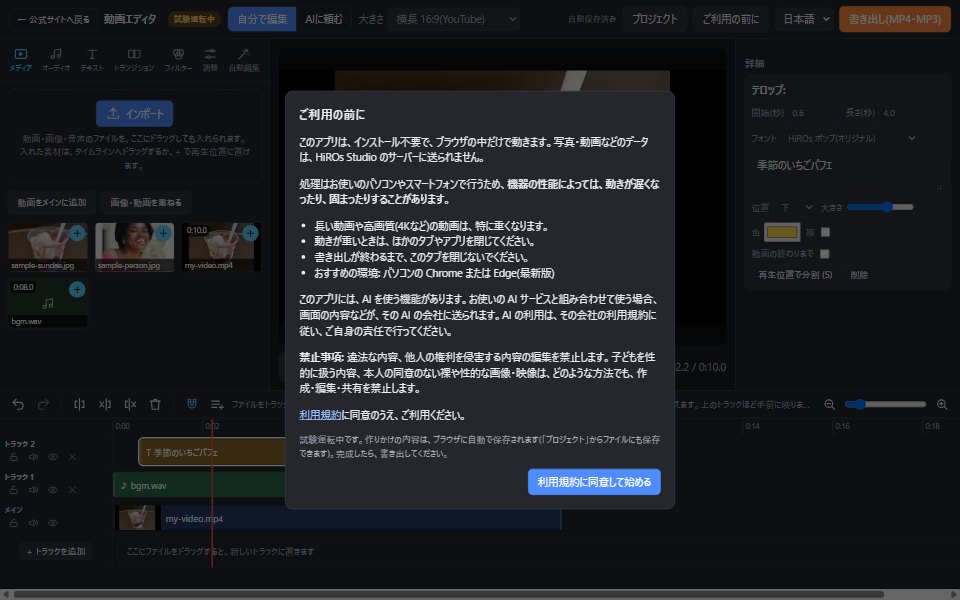
Task: Click the テロップ text input field
Action: click(847, 173)
